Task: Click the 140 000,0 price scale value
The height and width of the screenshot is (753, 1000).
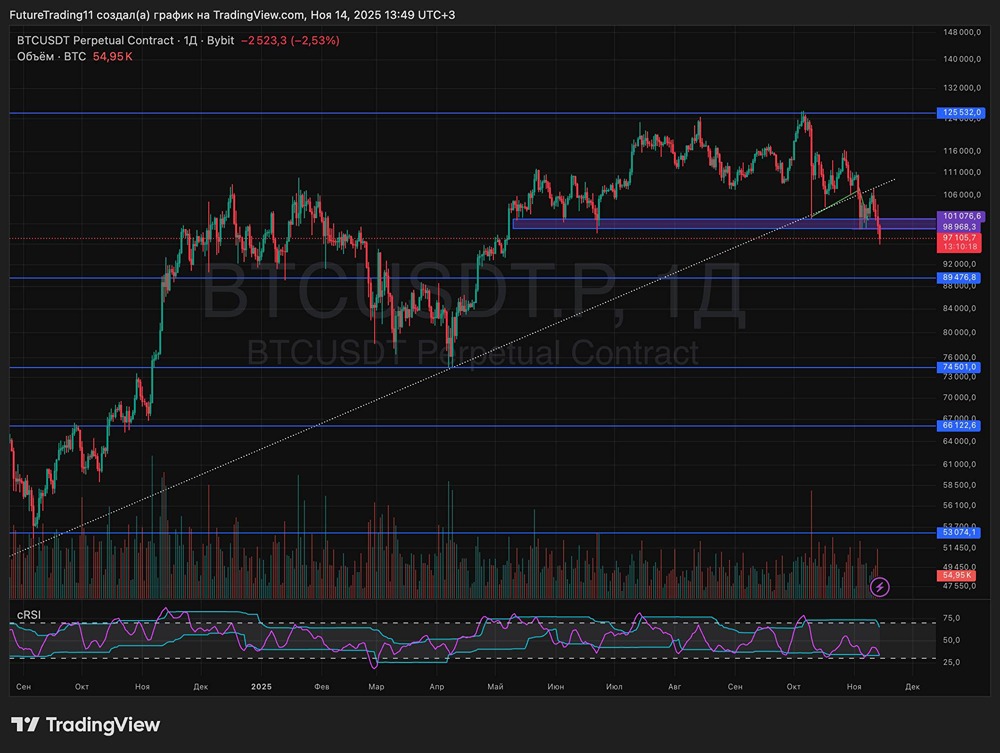Action: (962, 59)
